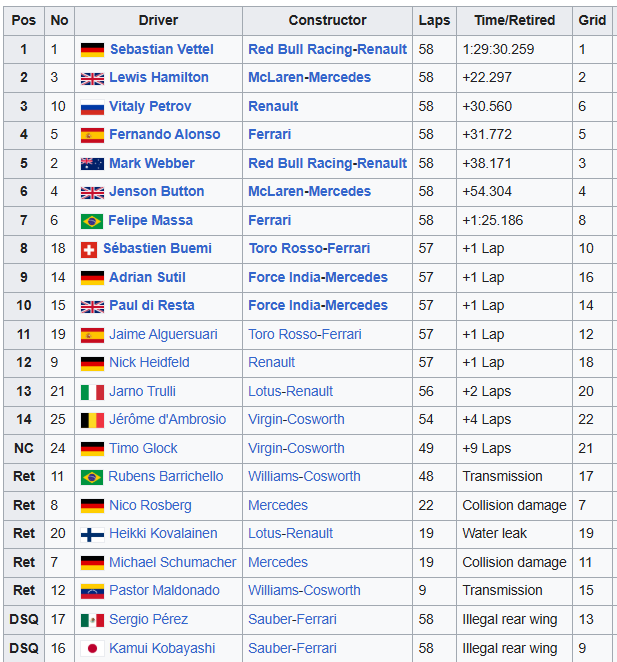Select the winning time 1:29:30.259
This screenshot has width=617, height=662.
[498, 49]
